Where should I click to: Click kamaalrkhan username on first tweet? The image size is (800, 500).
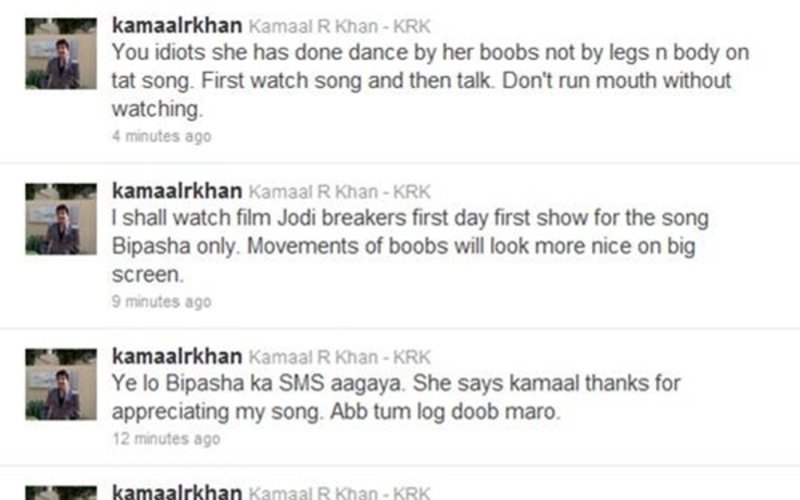click(x=177, y=26)
